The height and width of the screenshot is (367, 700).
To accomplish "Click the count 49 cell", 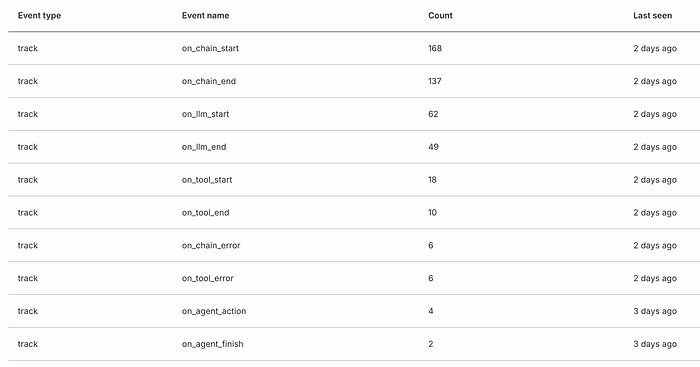I will pyautogui.click(x=433, y=147).
